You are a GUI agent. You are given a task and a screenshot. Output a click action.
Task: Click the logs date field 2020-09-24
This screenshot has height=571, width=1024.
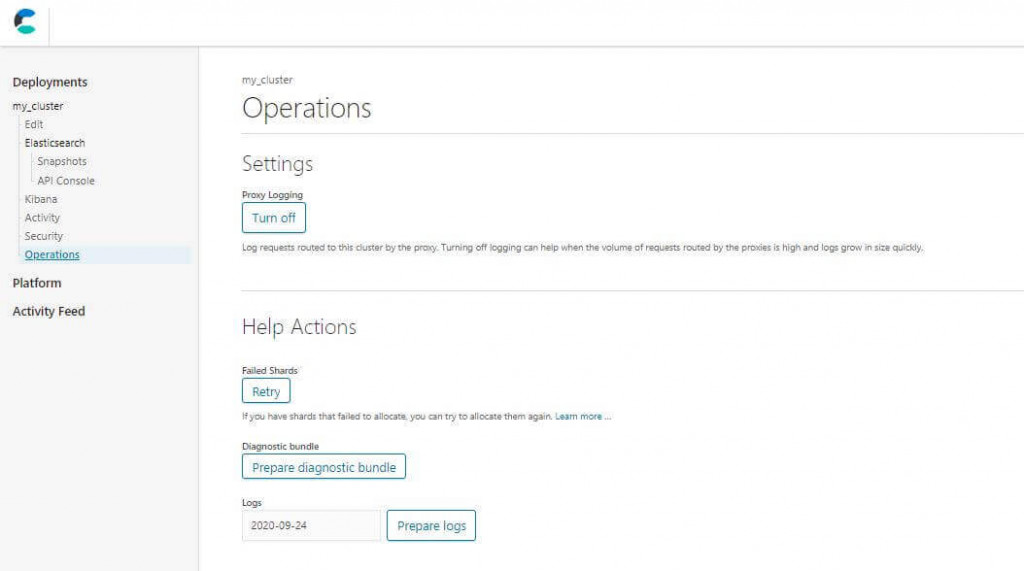[311, 525]
